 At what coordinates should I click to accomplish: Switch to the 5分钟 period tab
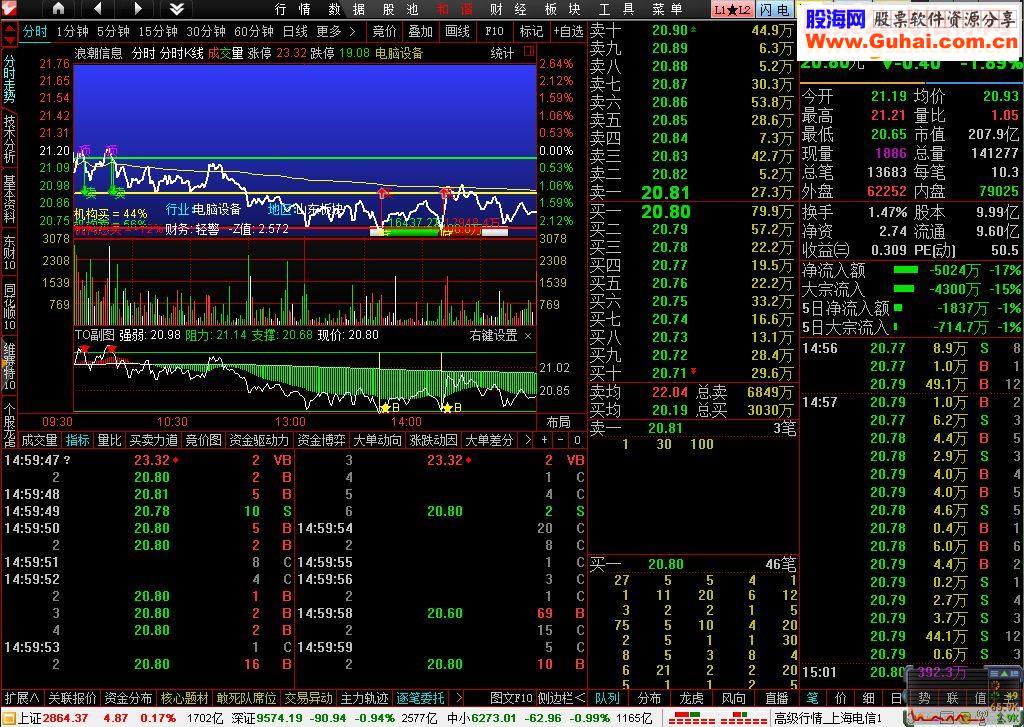tap(113, 31)
